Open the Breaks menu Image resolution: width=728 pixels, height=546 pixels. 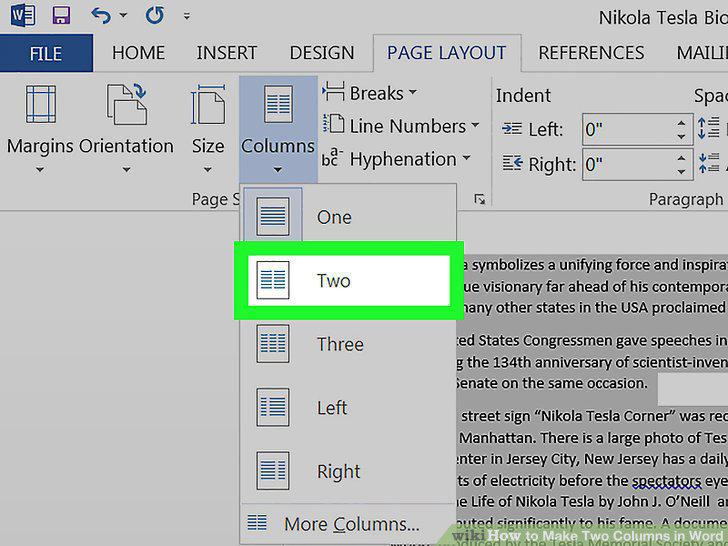coord(370,93)
